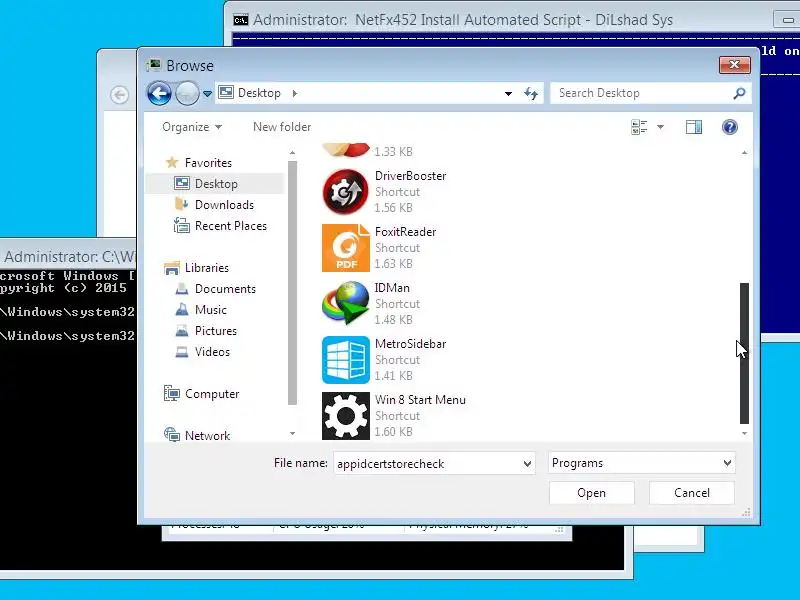The width and height of the screenshot is (800, 600).
Task: Select the FoxitReader PDF icon
Action: pyautogui.click(x=345, y=248)
